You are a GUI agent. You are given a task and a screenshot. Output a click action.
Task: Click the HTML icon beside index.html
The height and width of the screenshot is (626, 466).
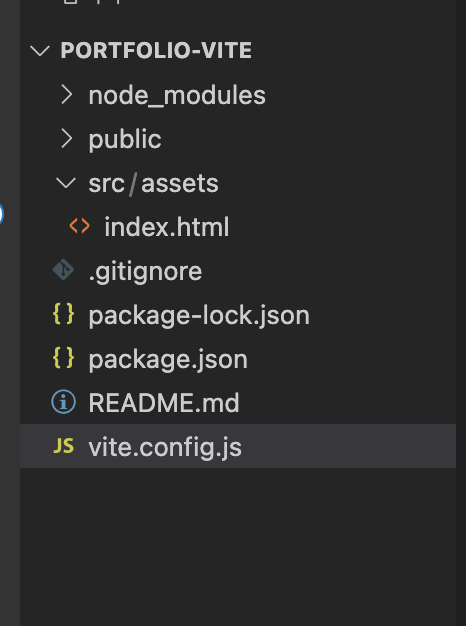click(x=79, y=226)
